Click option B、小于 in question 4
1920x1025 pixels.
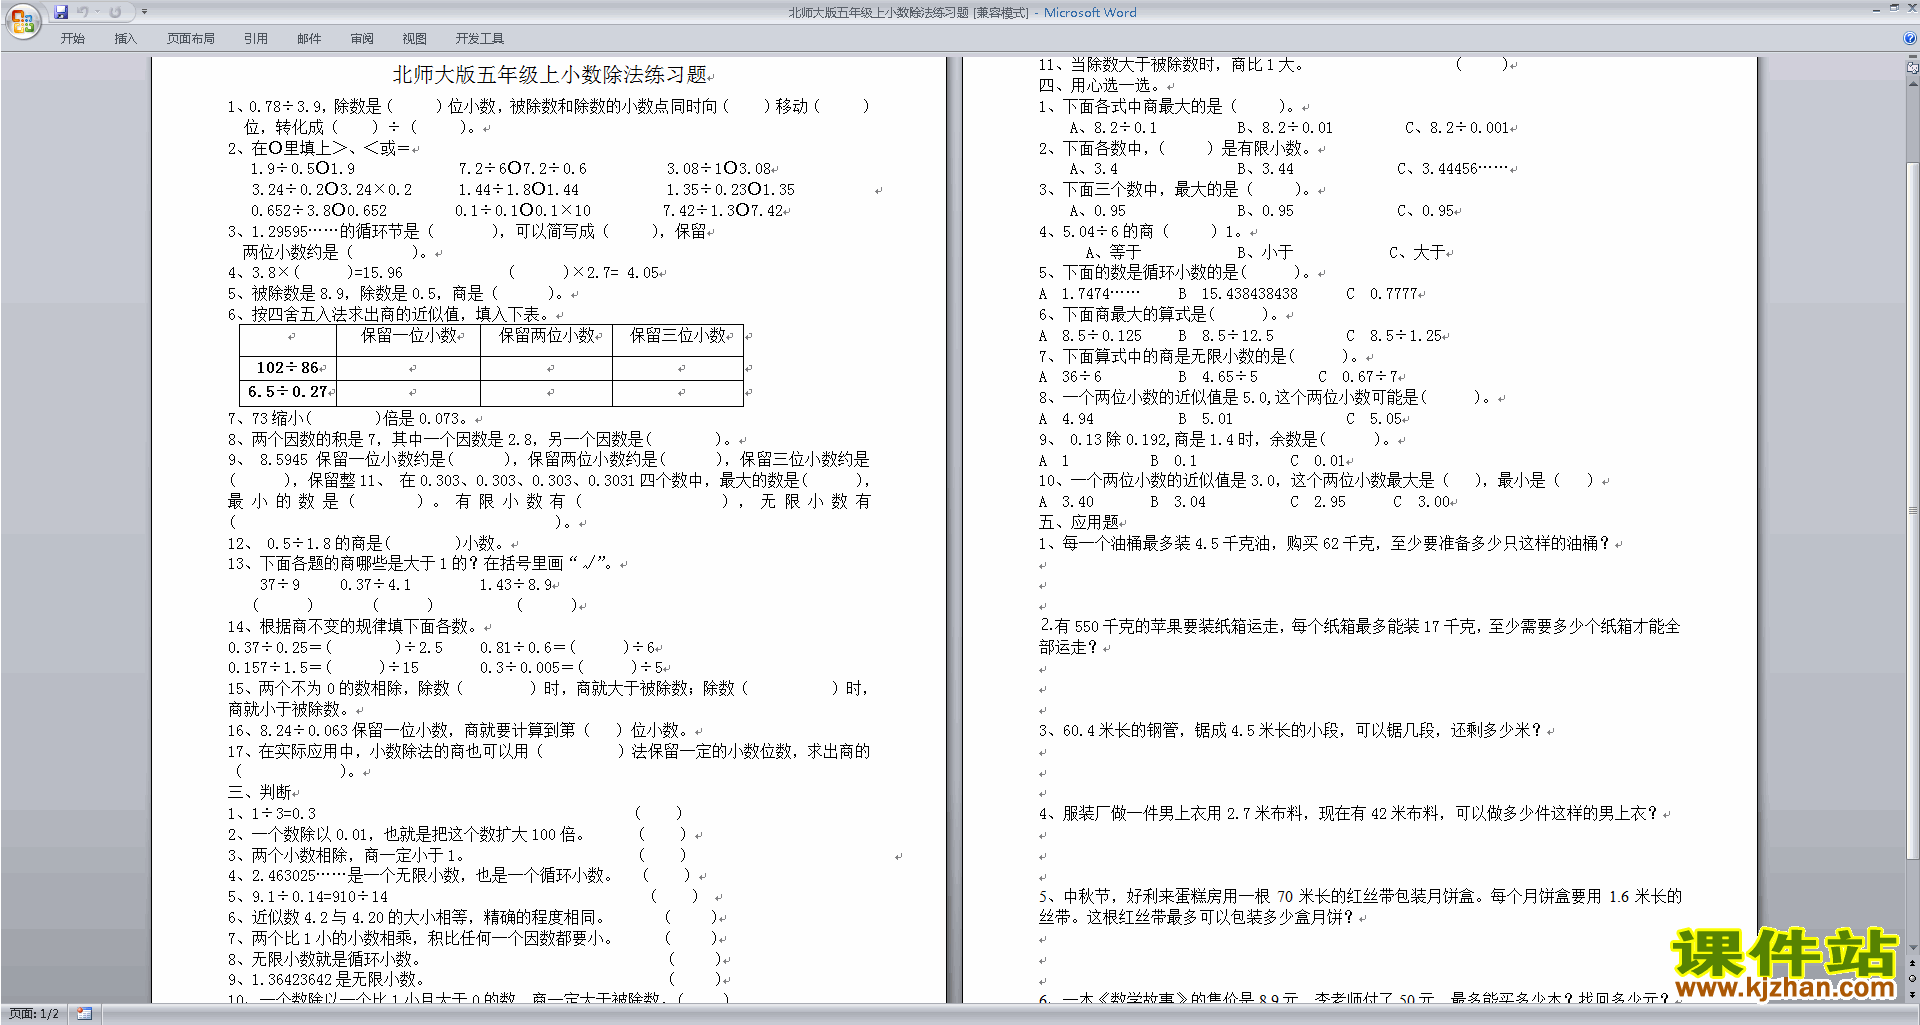click(x=1265, y=253)
